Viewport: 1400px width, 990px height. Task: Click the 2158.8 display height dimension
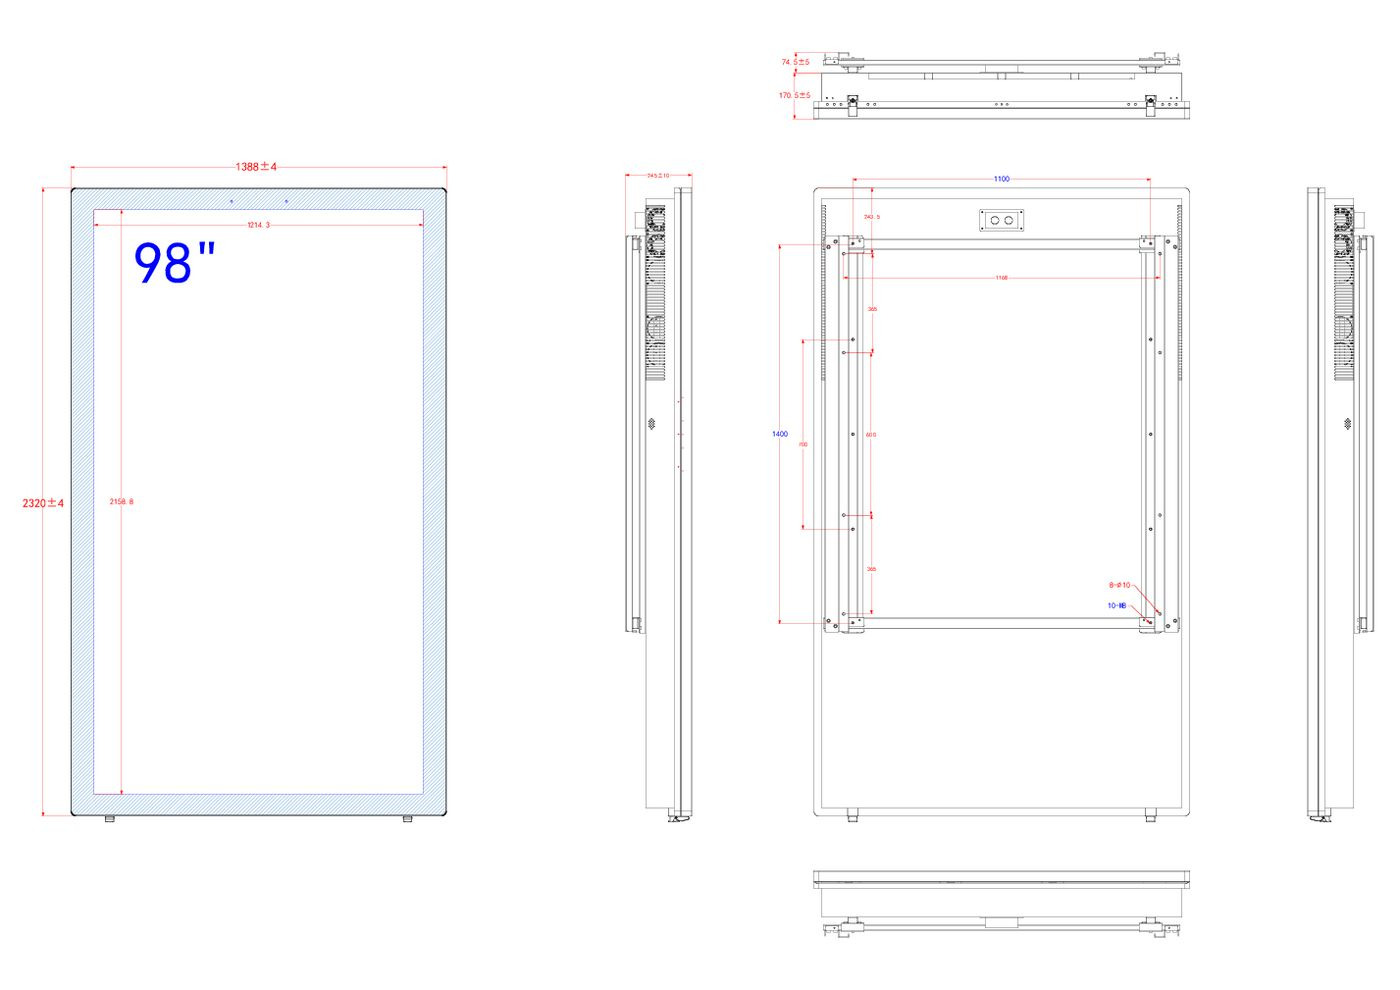121,502
